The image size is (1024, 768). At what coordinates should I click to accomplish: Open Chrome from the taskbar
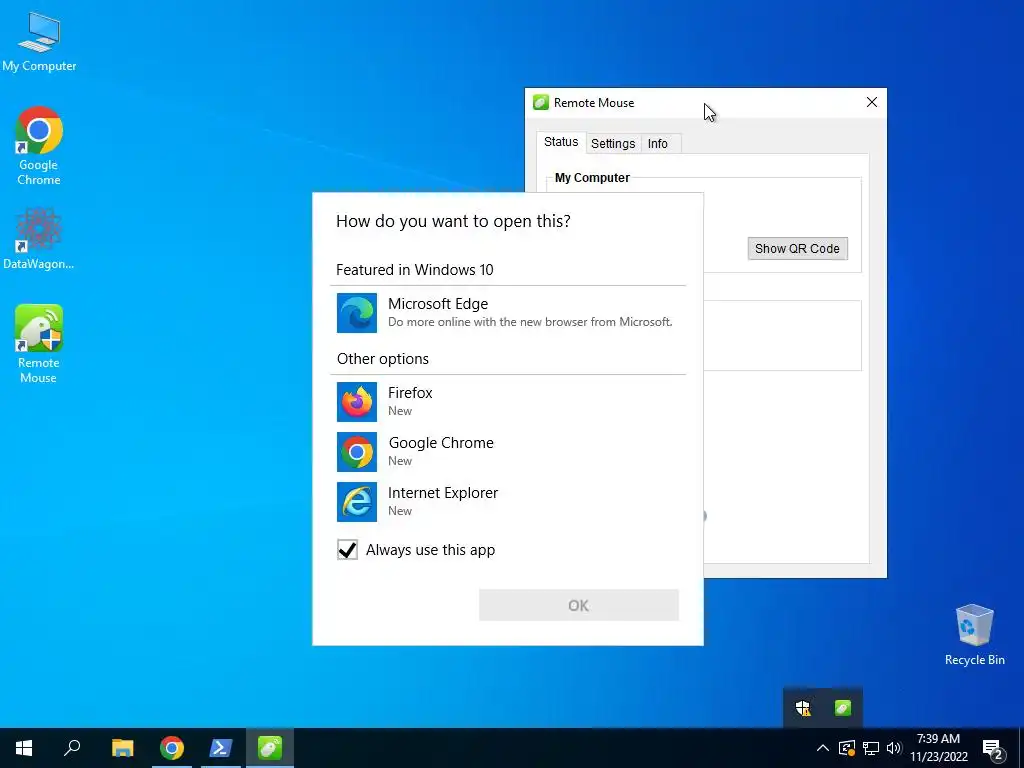pos(172,748)
